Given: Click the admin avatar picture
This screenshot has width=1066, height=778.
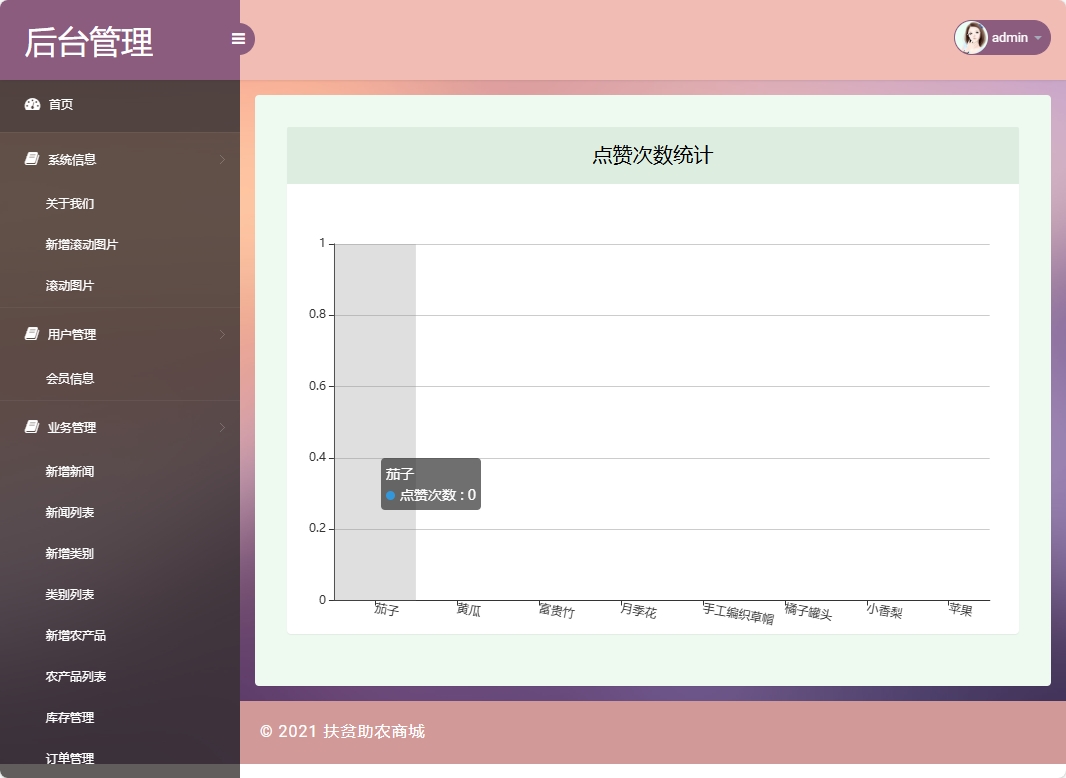Looking at the screenshot, I should [x=971, y=37].
